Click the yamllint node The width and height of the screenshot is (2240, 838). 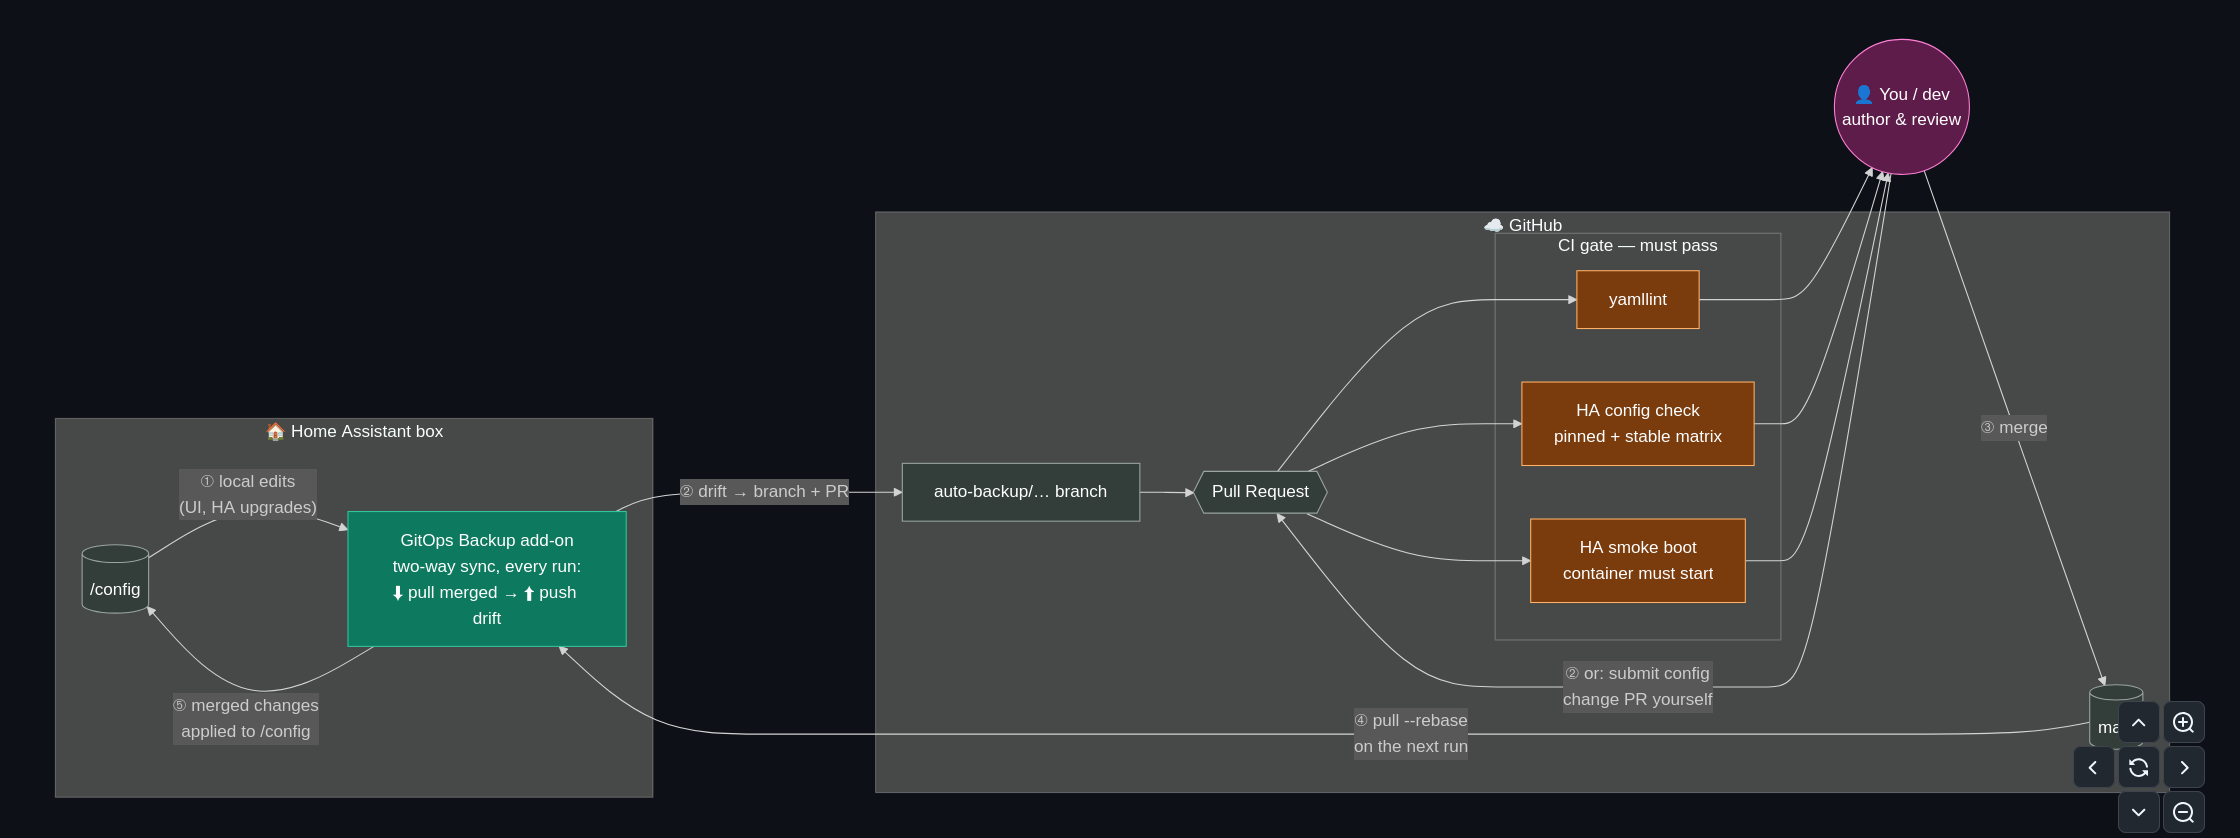[1637, 299]
